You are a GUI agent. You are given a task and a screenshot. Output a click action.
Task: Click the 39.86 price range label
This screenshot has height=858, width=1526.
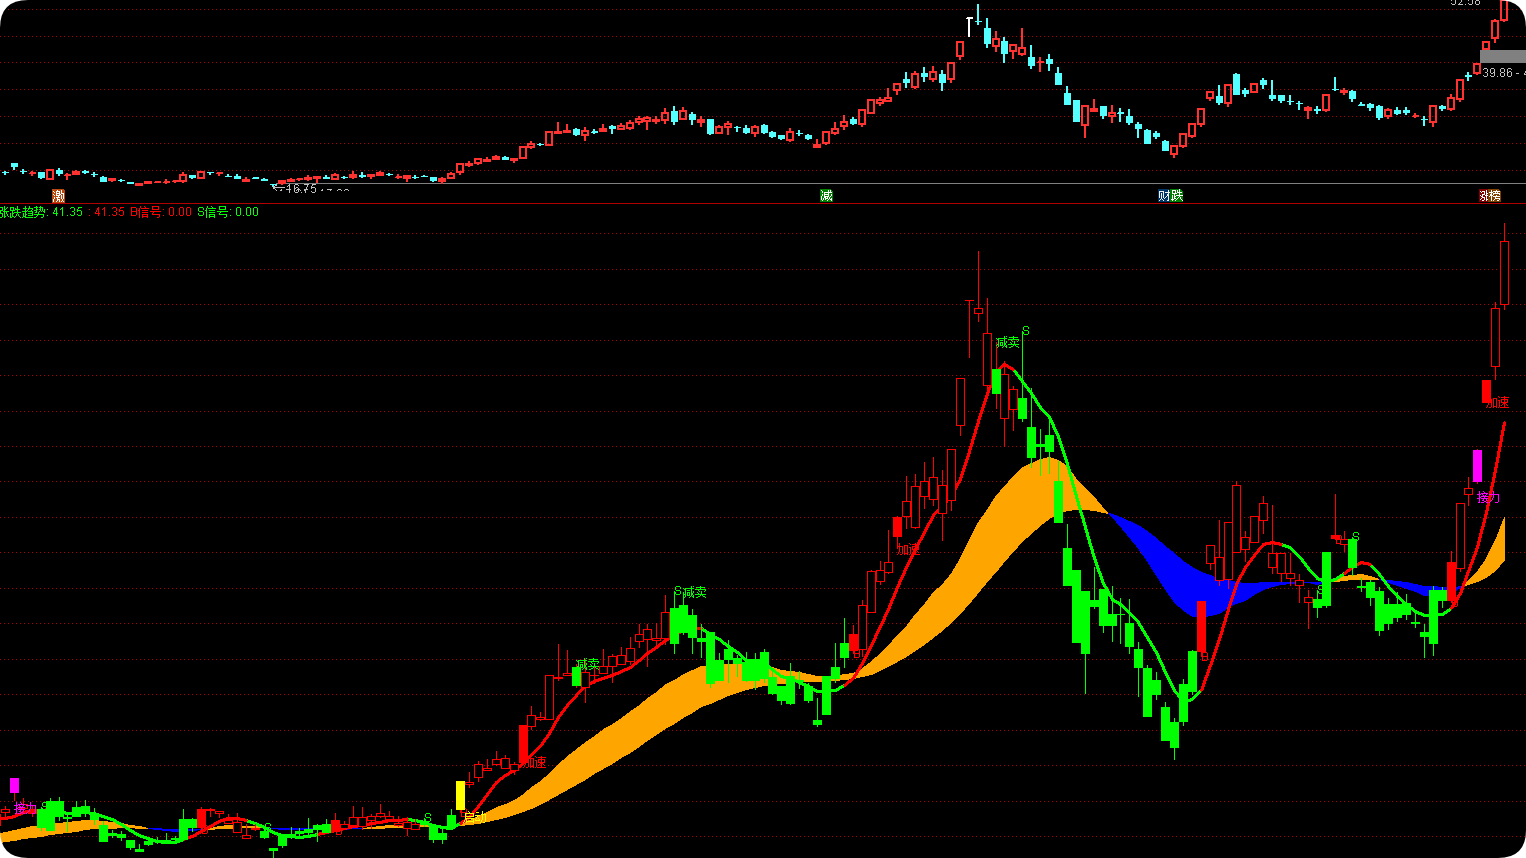click(1503, 73)
